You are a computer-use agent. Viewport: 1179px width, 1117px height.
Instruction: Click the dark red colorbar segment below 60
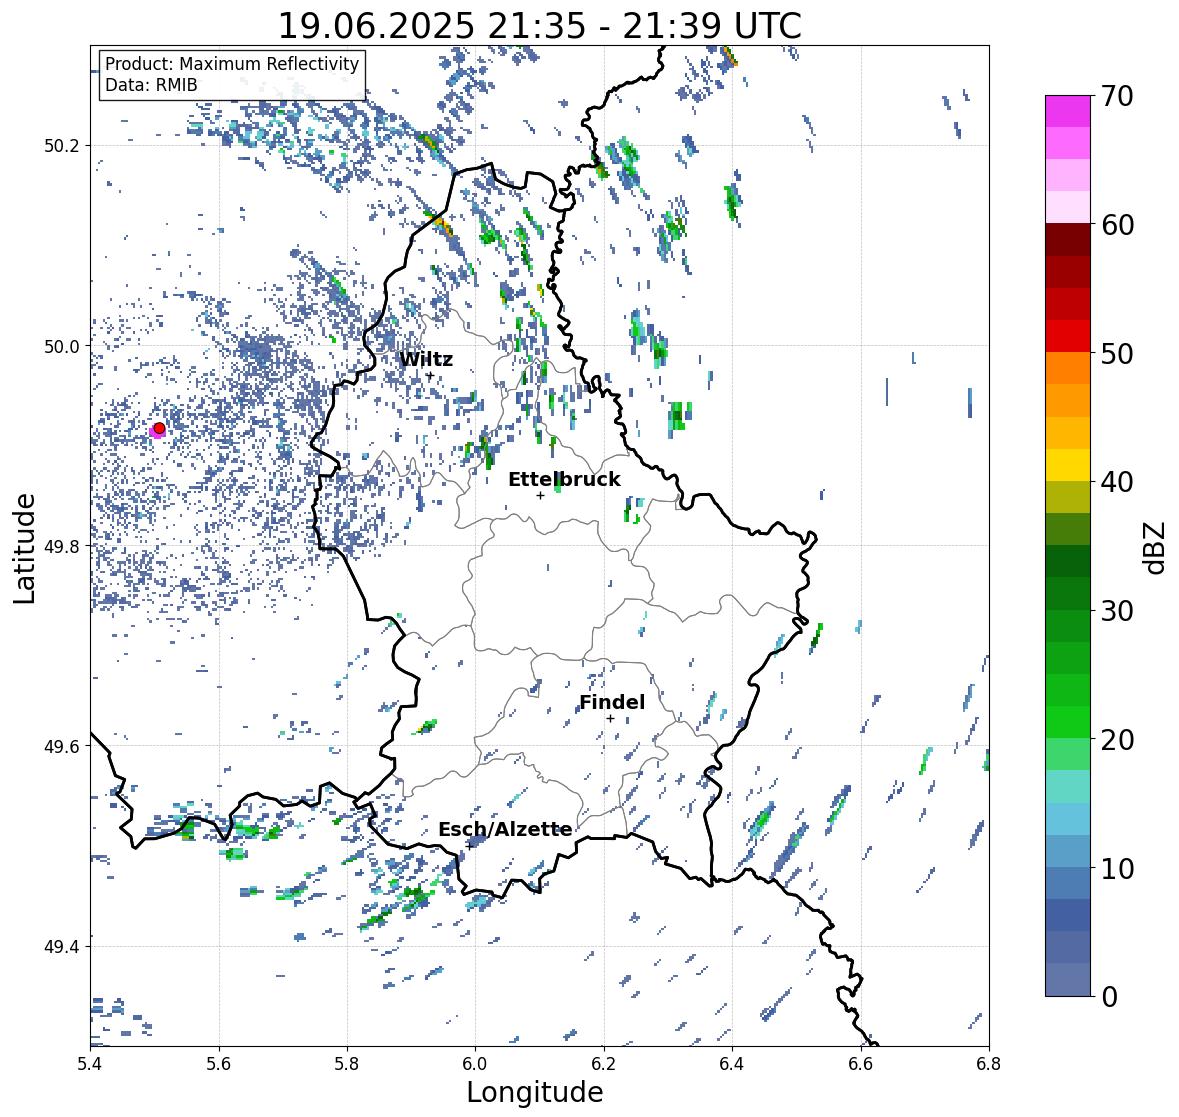1068,240
